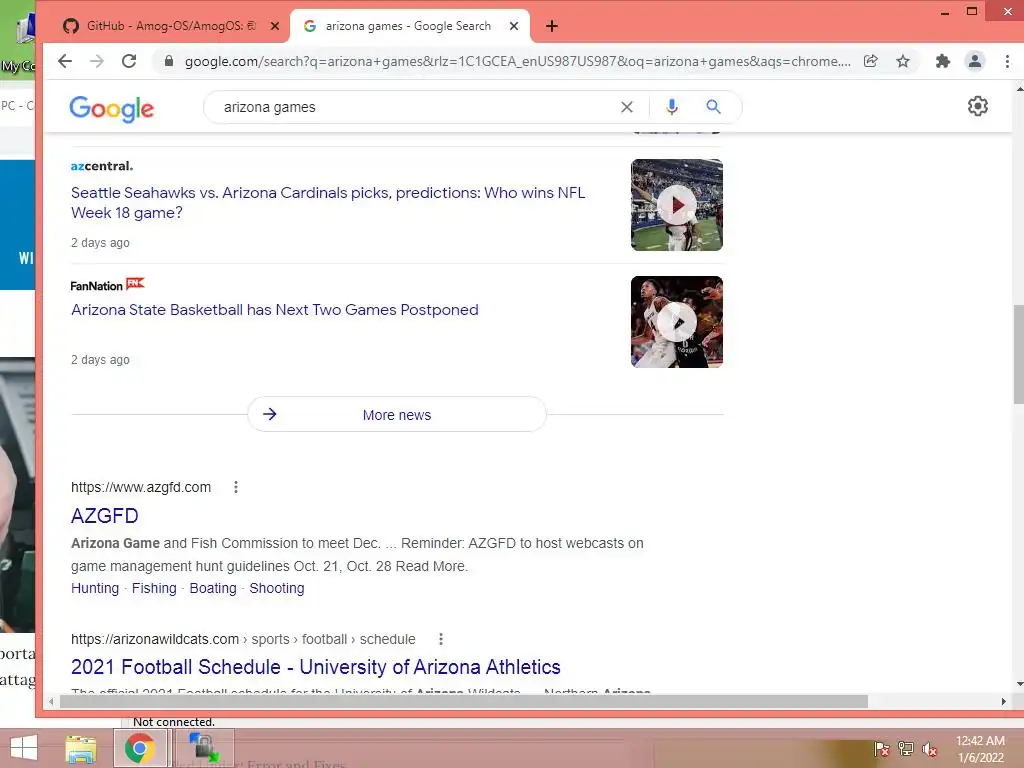This screenshot has width=1024, height=768.
Task: Open the network tray icon
Action: pos(905,749)
